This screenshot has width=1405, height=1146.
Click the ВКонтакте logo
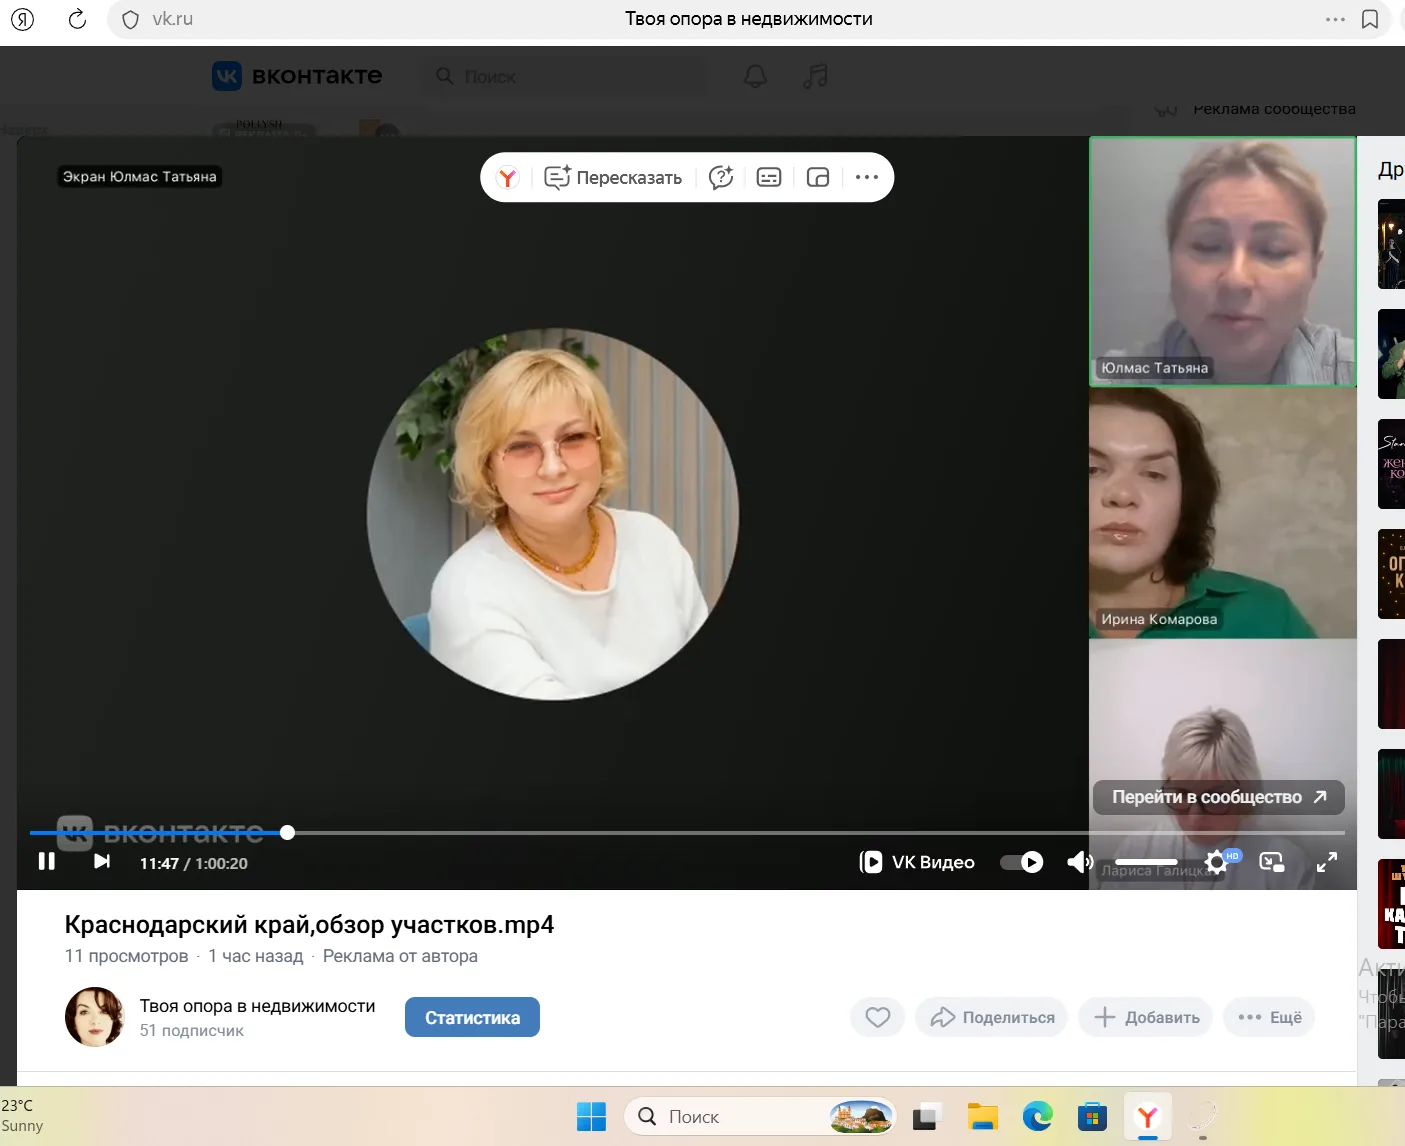[297, 76]
